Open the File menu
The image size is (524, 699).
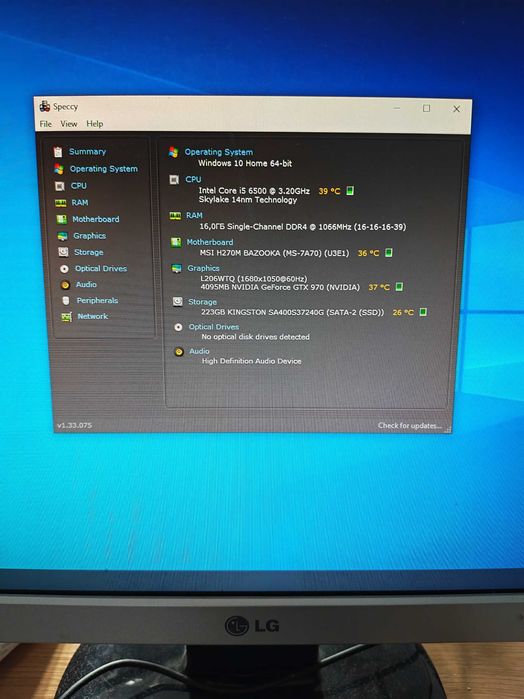click(45, 124)
